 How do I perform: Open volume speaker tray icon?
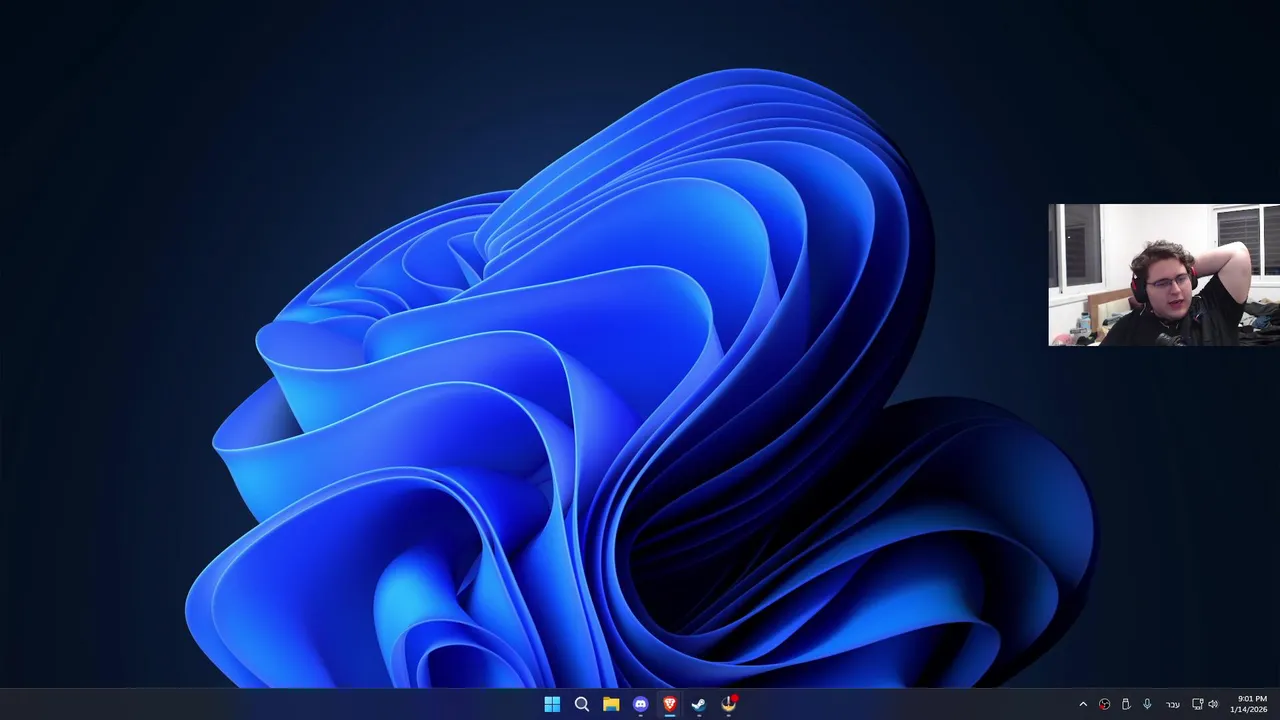tap(1213, 705)
